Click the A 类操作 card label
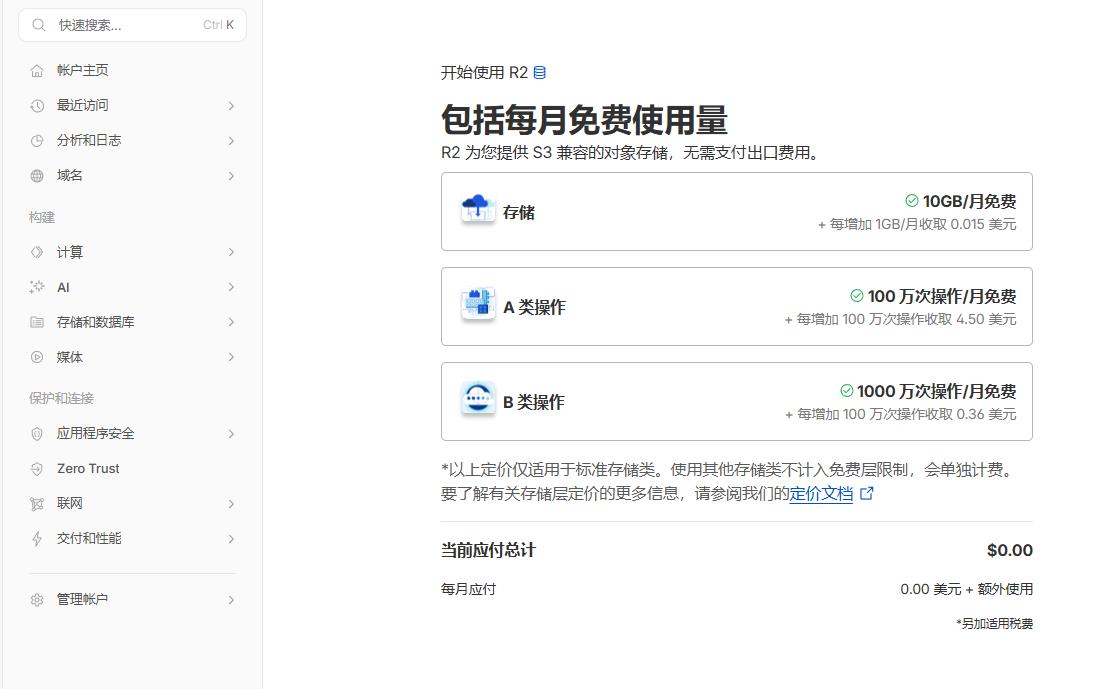This screenshot has height=689, width=1100. pyautogui.click(x=534, y=307)
